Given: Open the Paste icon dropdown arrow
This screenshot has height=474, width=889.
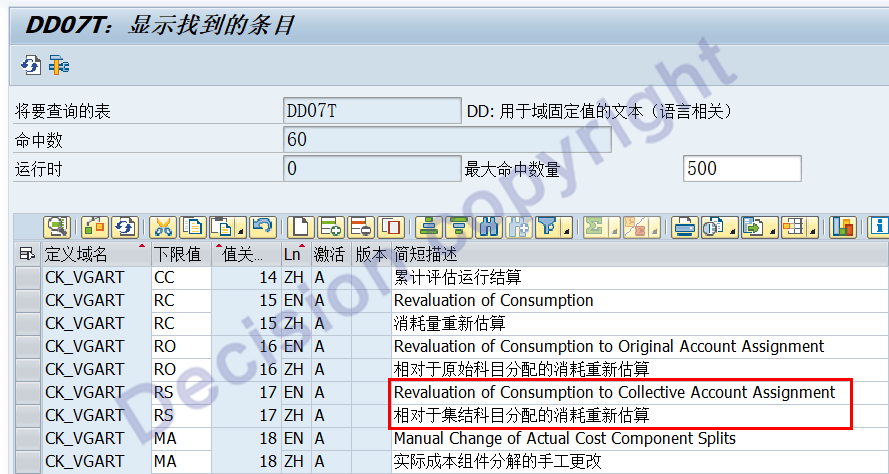Looking at the screenshot, I should click(x=240, y=232).
